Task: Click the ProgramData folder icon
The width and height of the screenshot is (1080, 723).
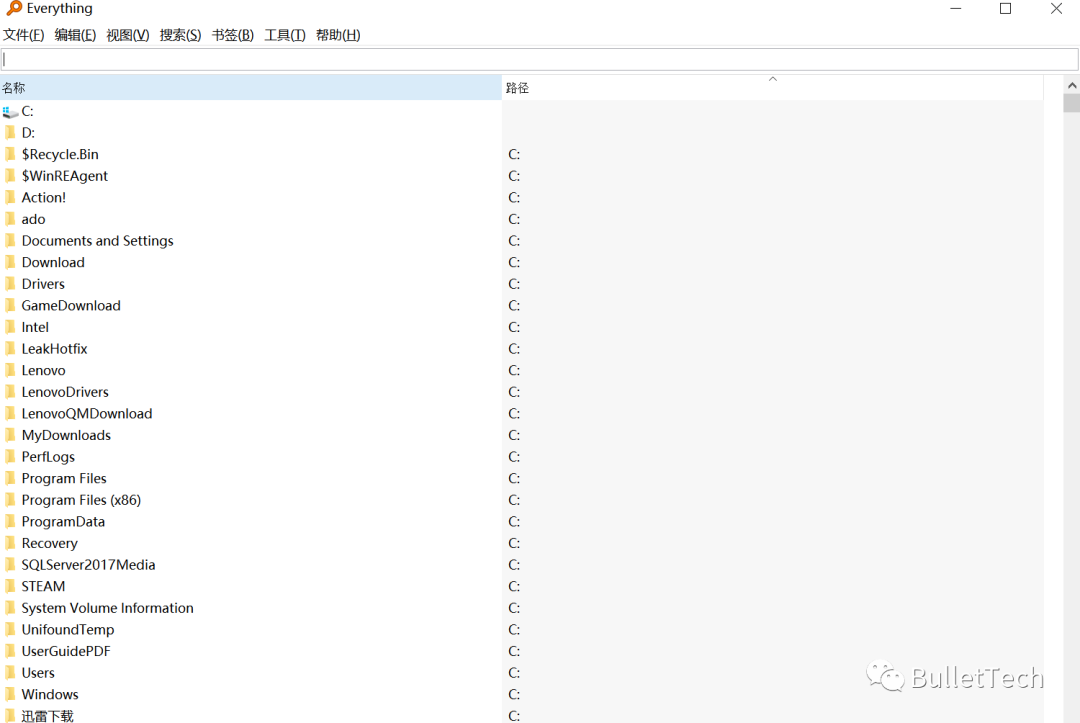Action: [x=10, y=521]
